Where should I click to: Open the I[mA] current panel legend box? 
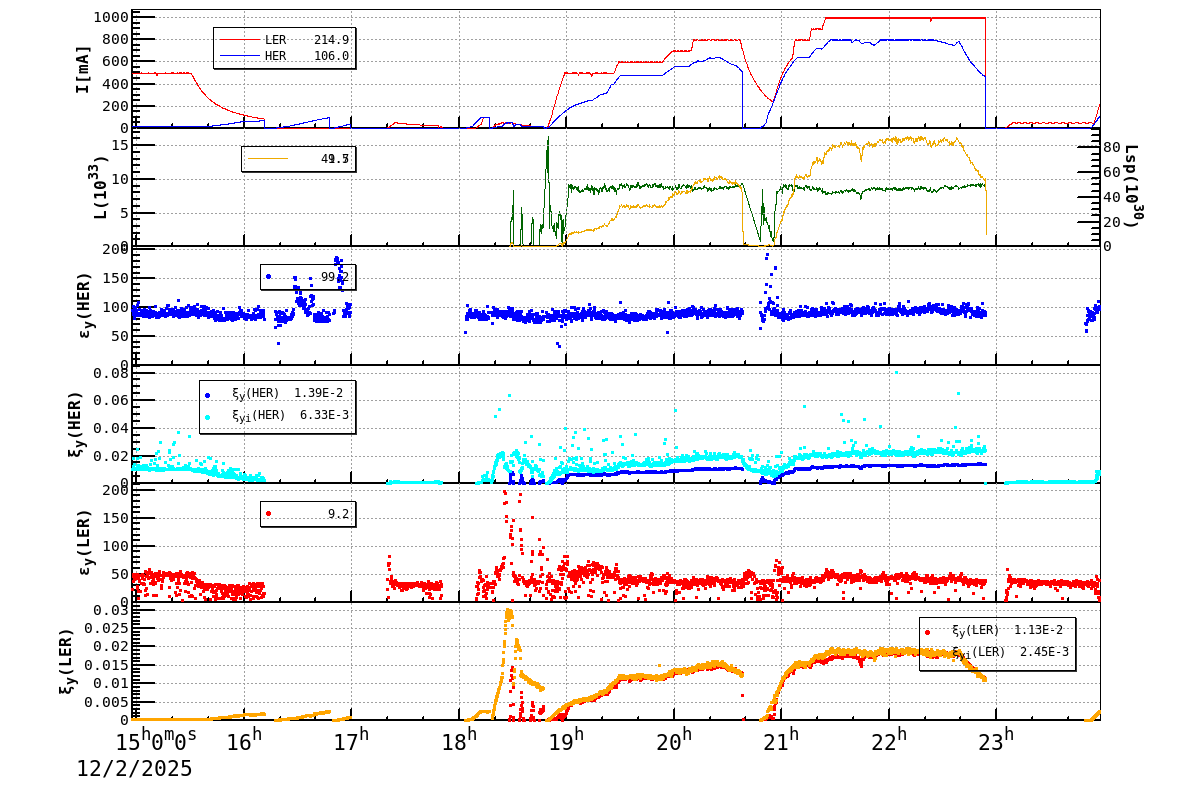pos(283,49)
